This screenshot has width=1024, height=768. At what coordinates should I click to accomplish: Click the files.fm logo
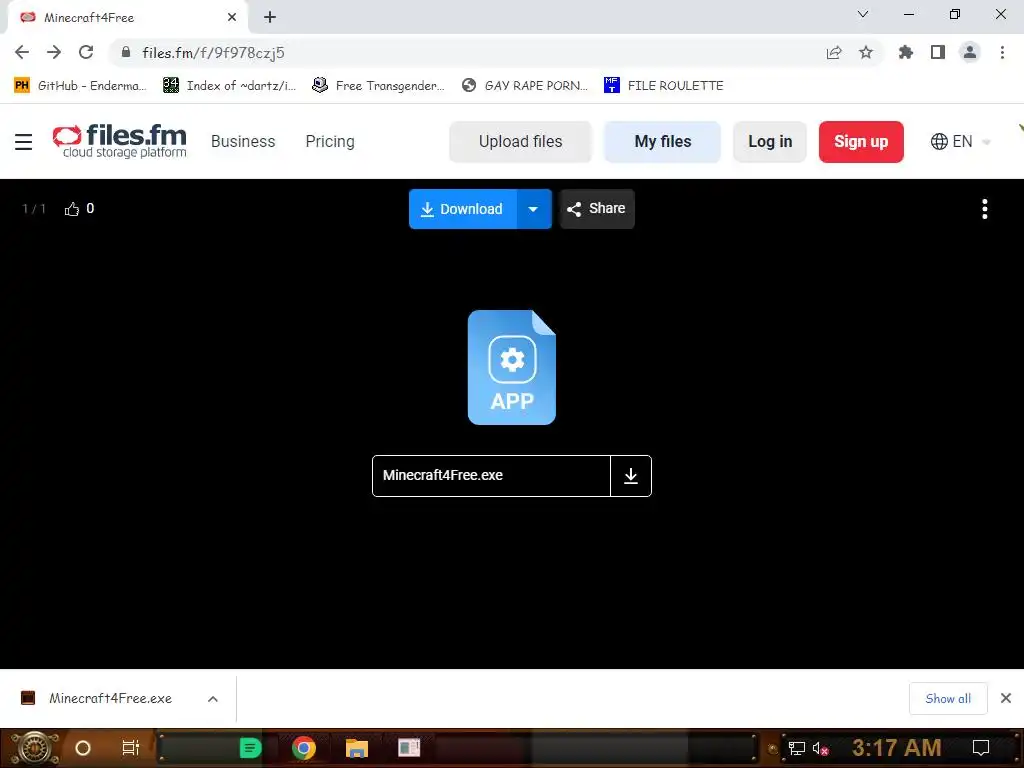click(x=120, y=141)
